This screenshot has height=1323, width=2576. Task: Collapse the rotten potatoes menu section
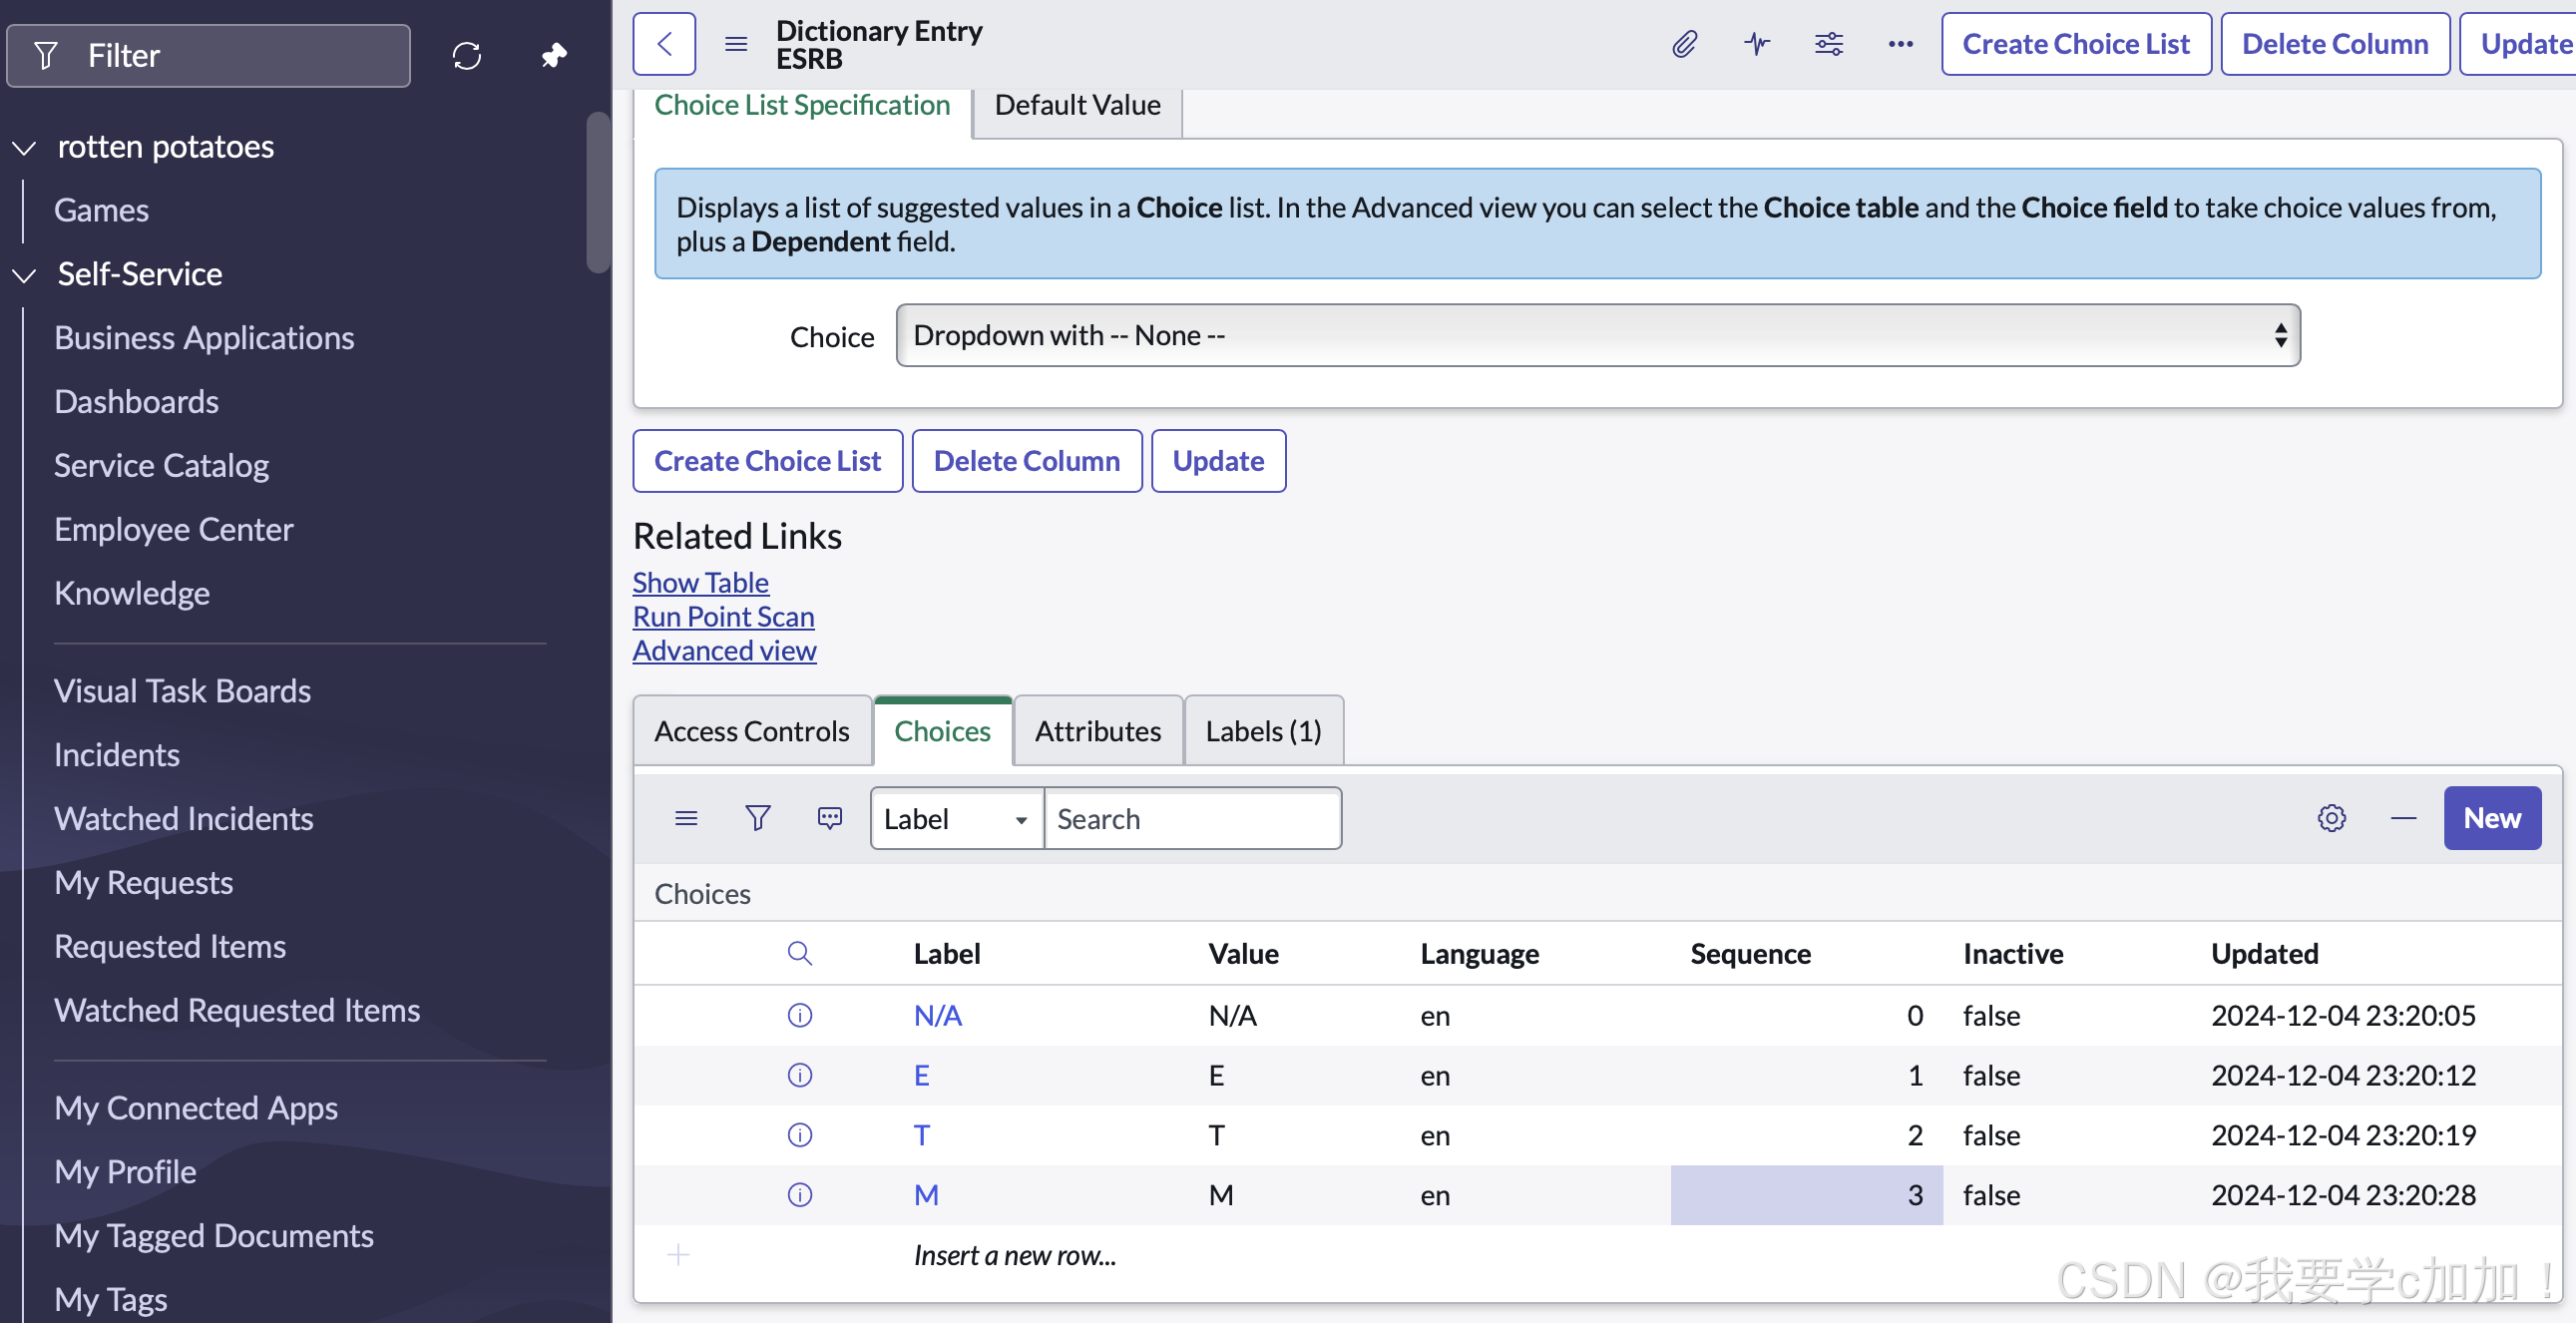24,147
